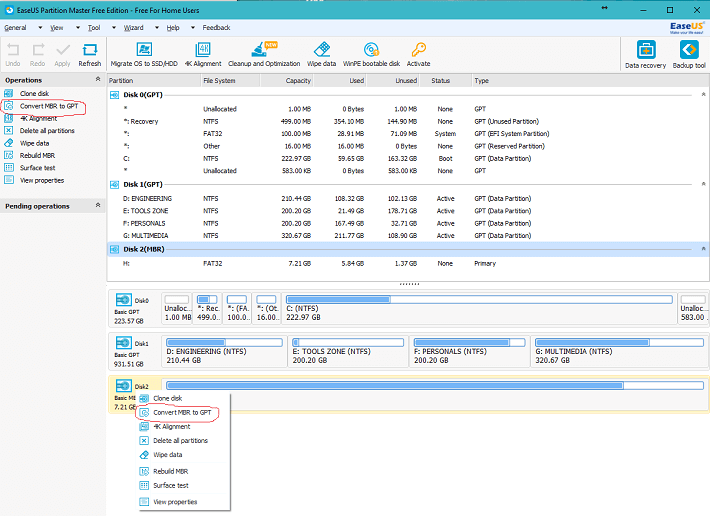Pick 4K Alignment in the context menu

pyautogui.click(x=172, y=427)
